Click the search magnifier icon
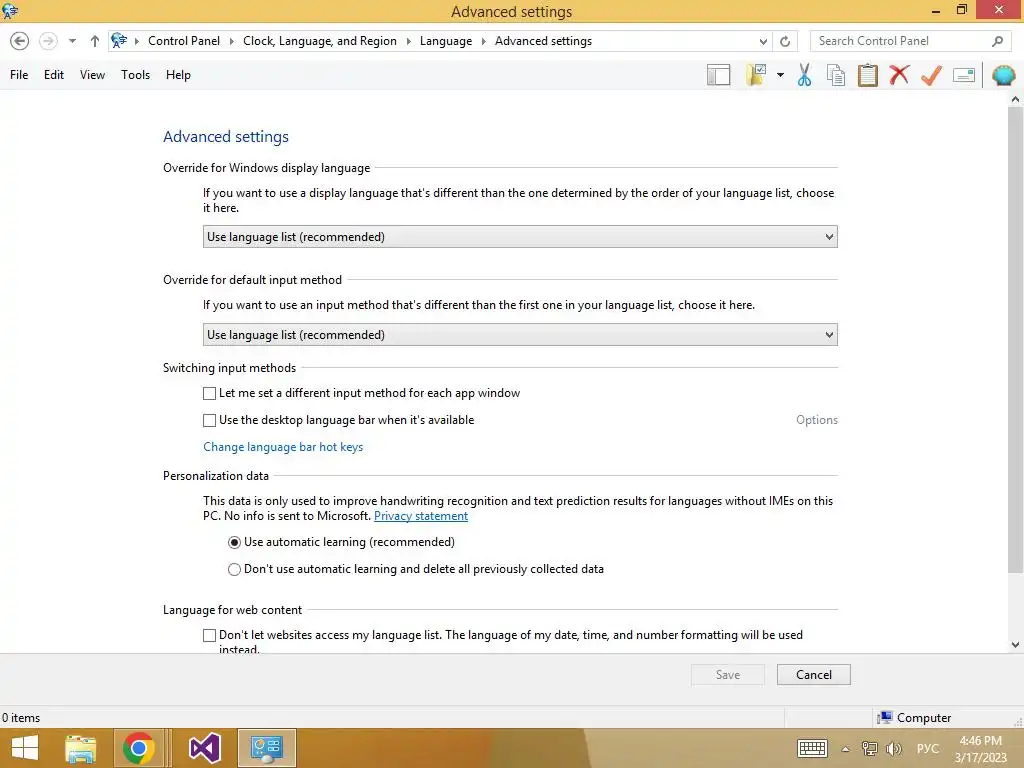This screenshot has width=1024, height=768. tap(997, 41)
